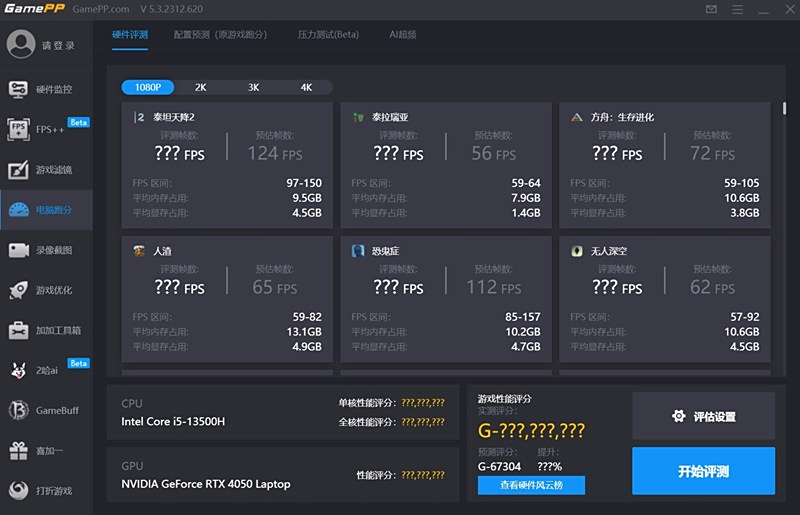Click the 喜加一 gift icon
Viewport: 800px width, 515px height.
[x=19, y=451]
